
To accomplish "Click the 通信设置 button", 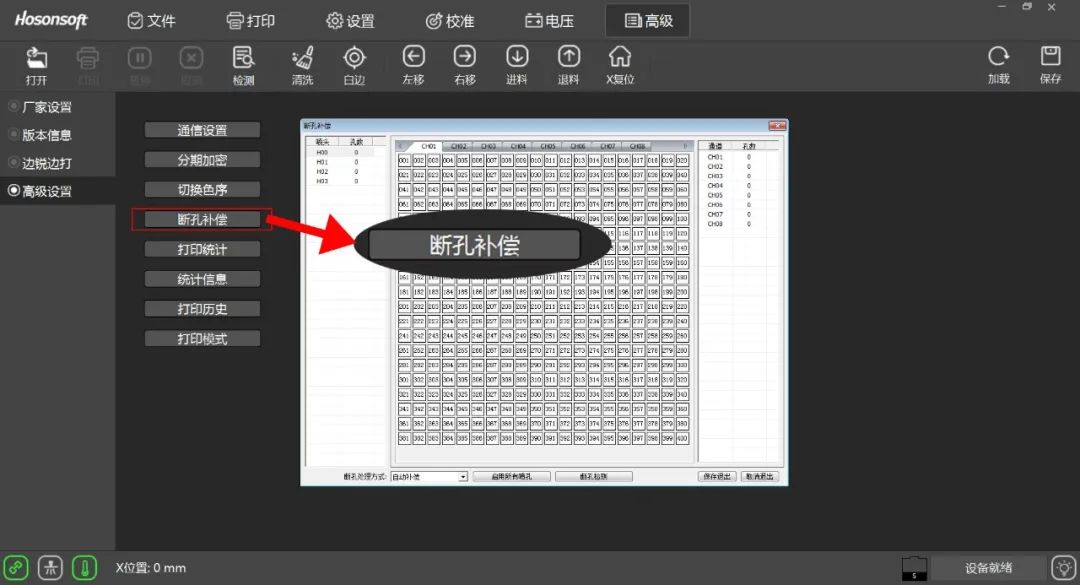I will click(202, 130).
